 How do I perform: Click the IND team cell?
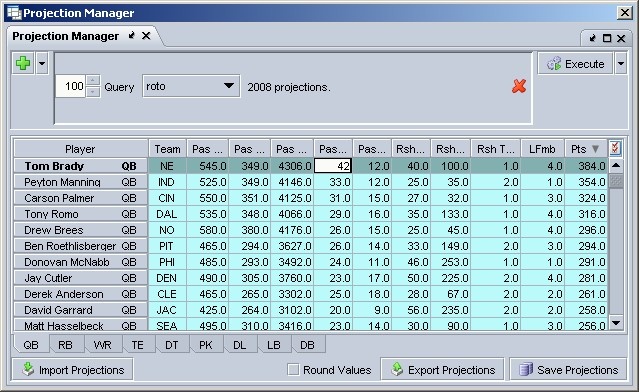pyautogui.click(x=167, y=182)
